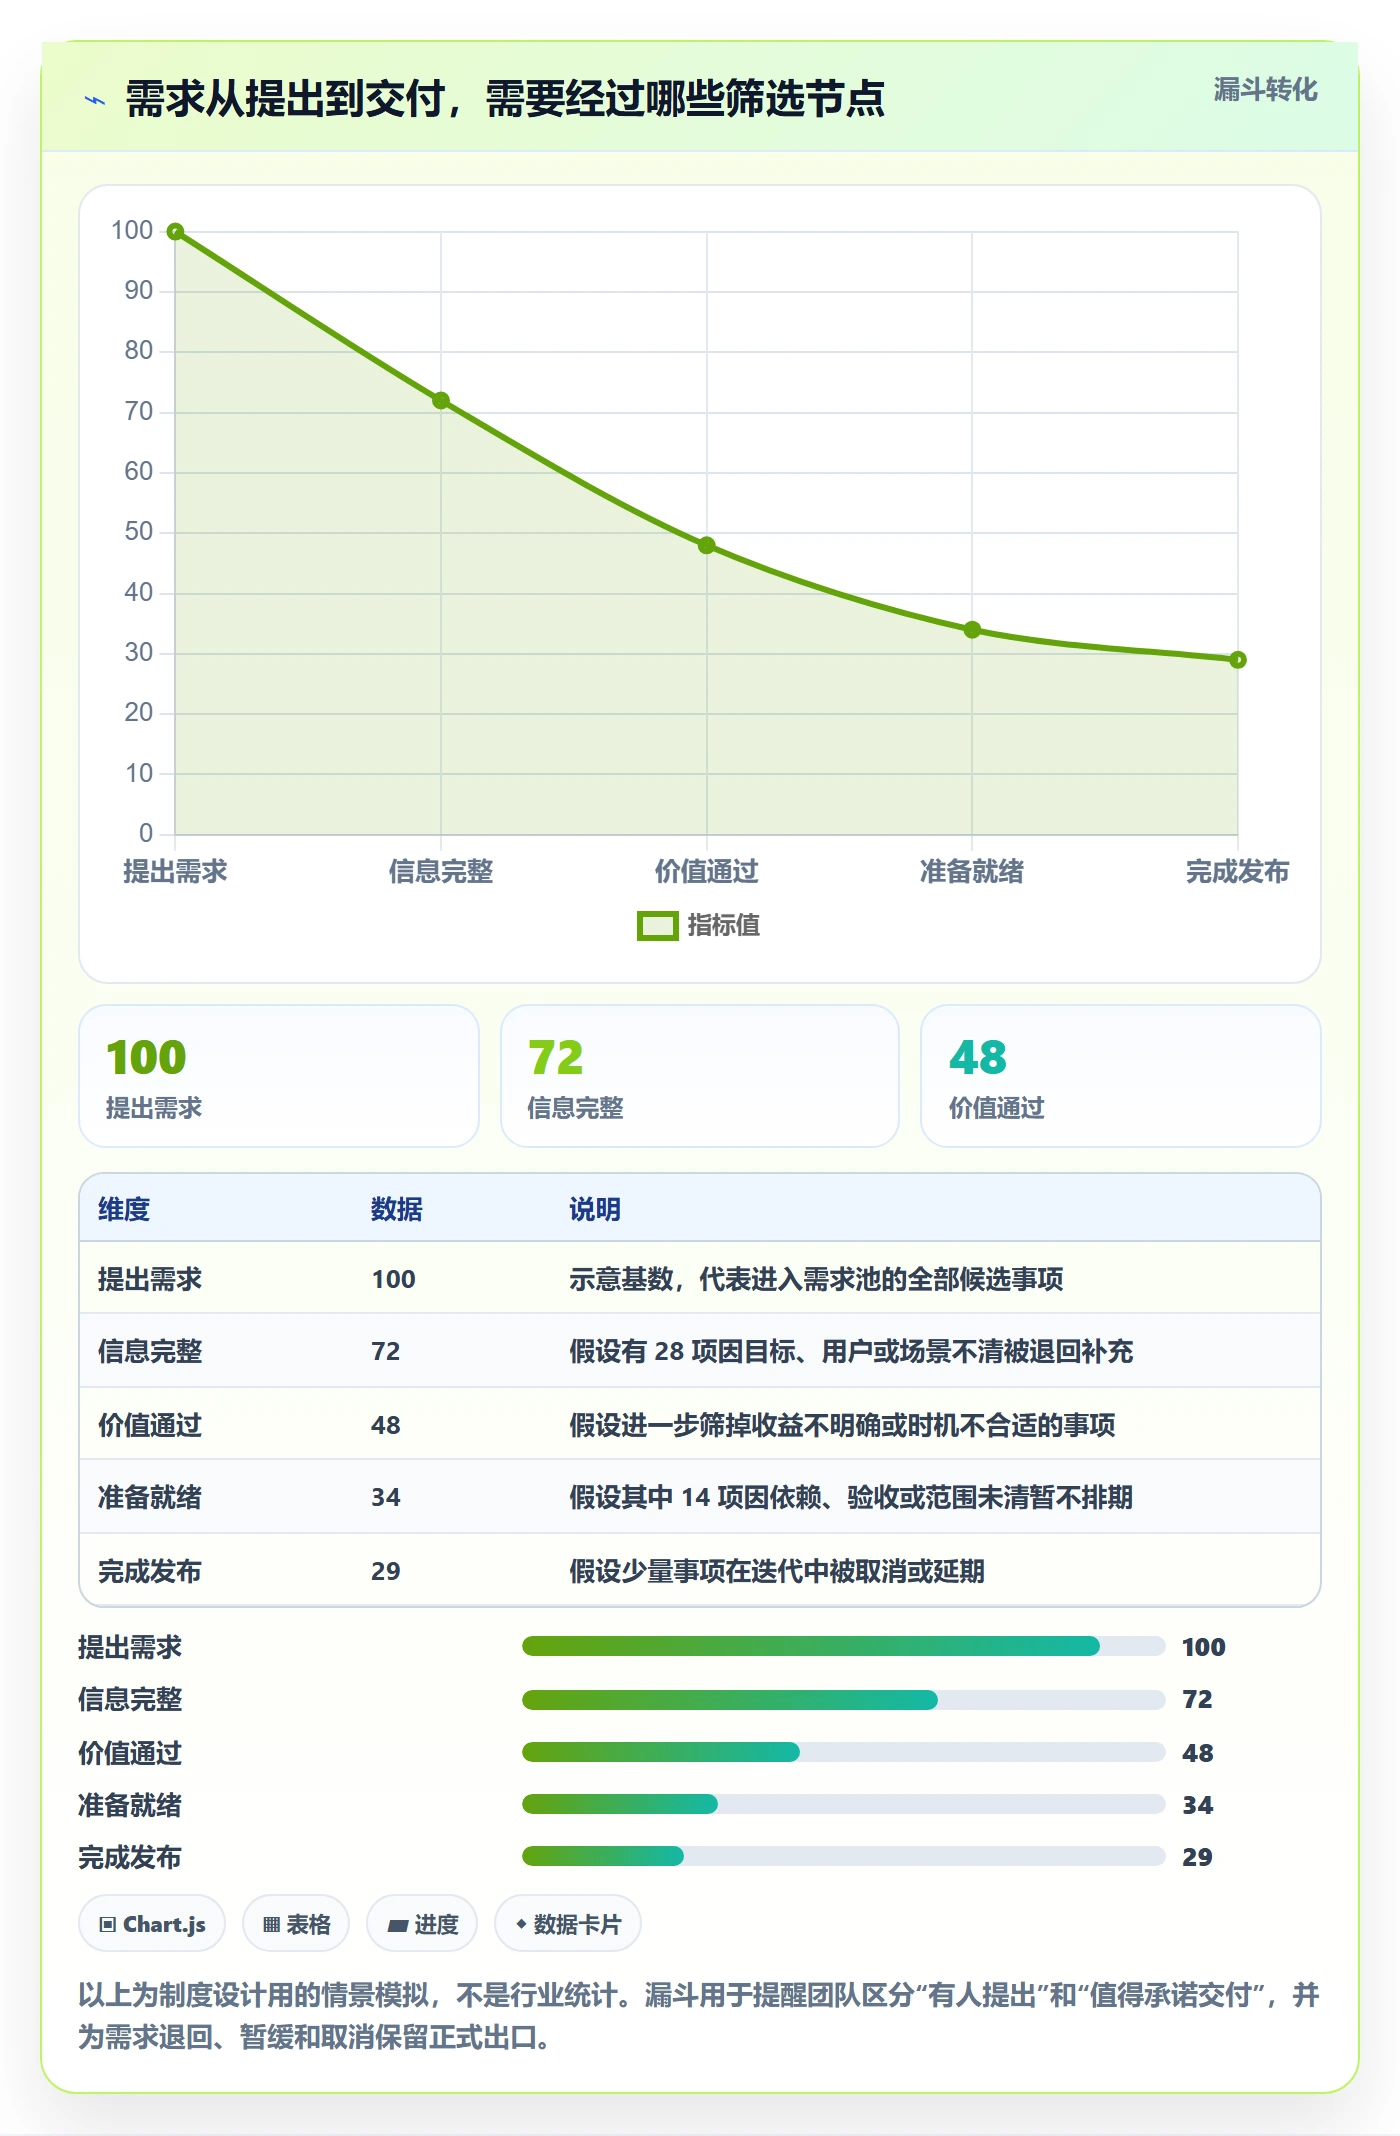Click the 信息完整 progress bar

(843, 1699)
